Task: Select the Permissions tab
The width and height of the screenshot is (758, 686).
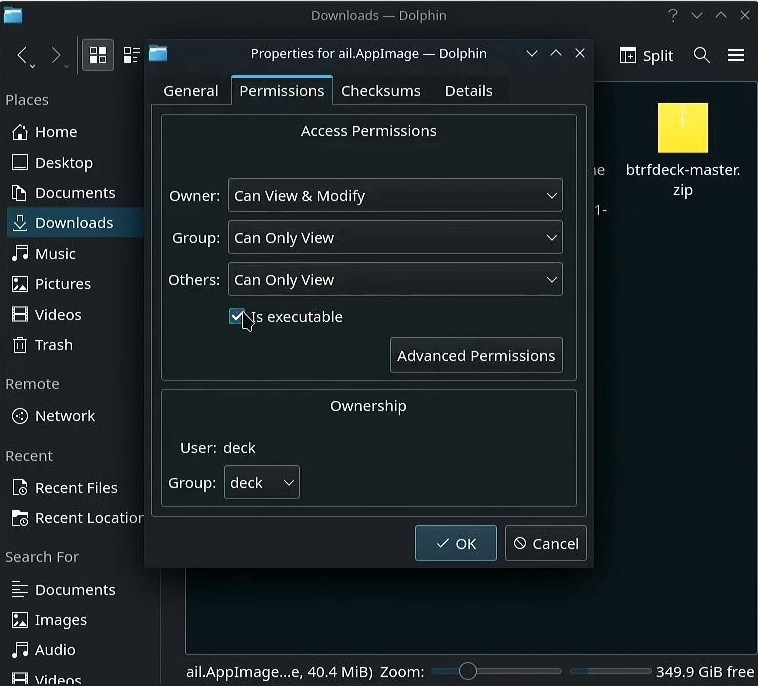Action: (282, 90)
